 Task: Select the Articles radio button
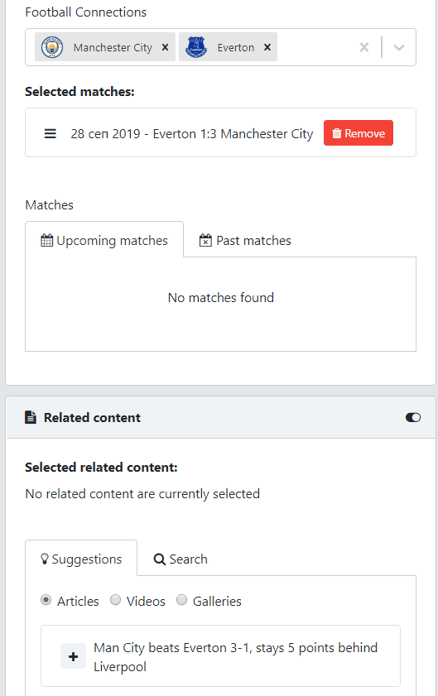[45, 600]
